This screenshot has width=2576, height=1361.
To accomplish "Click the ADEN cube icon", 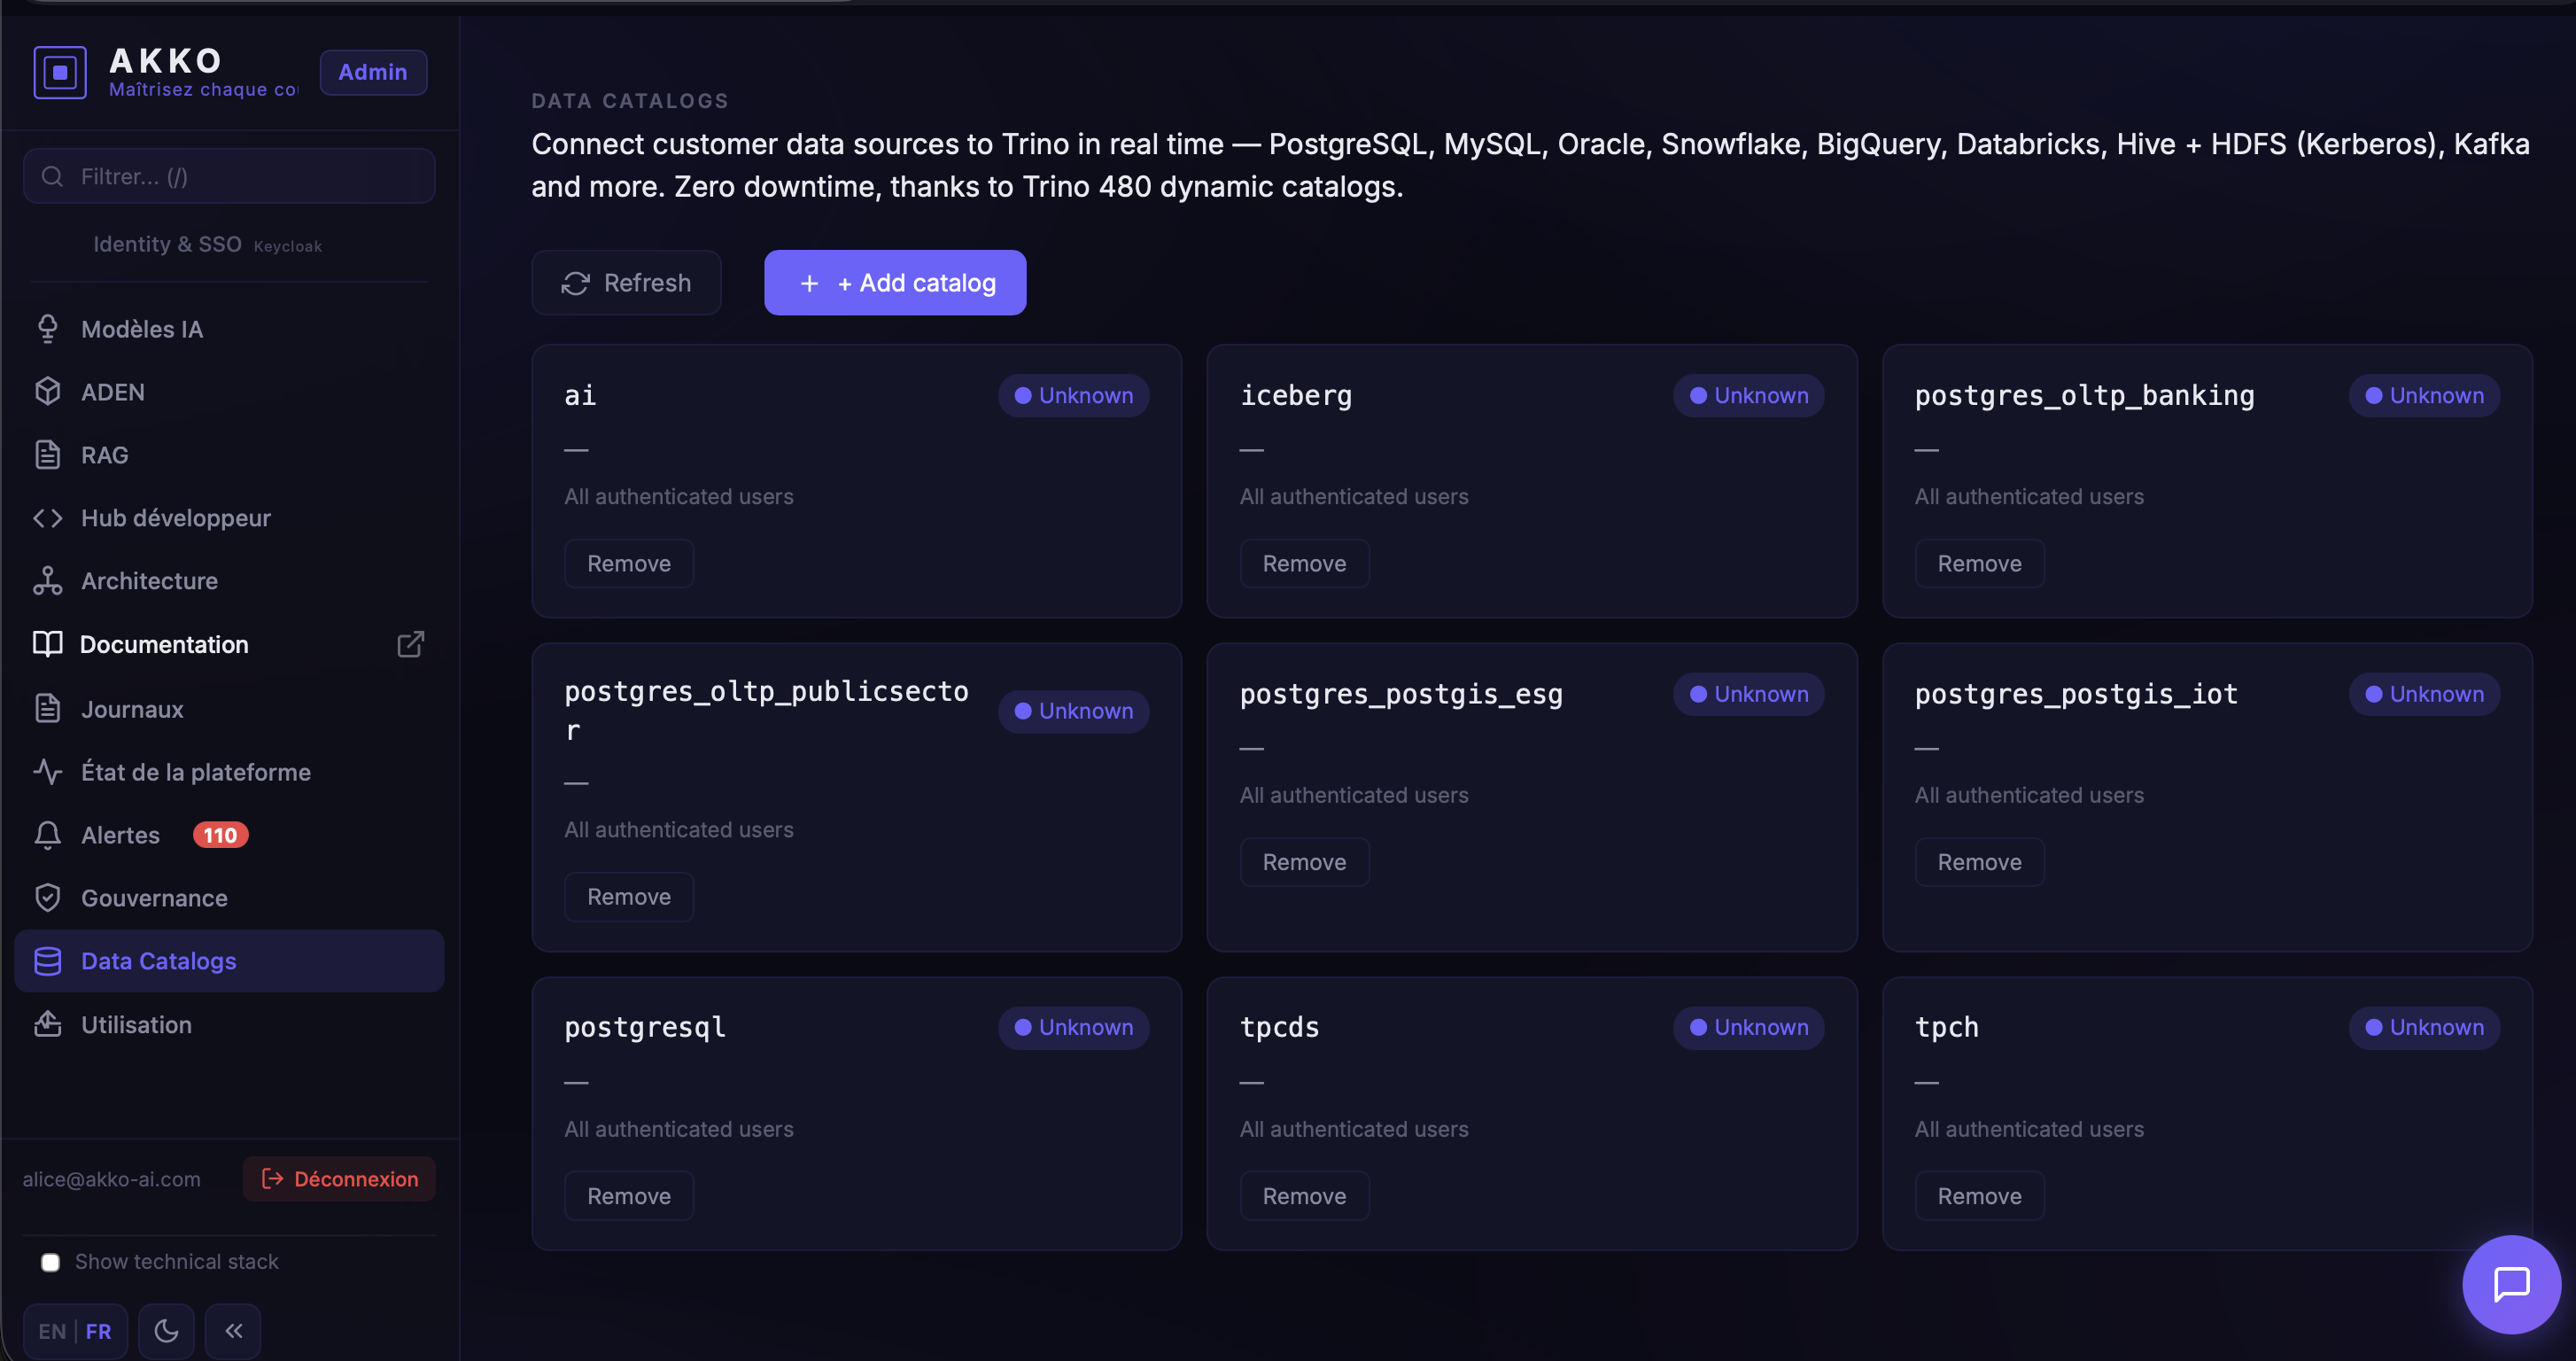I will point(47,392).
